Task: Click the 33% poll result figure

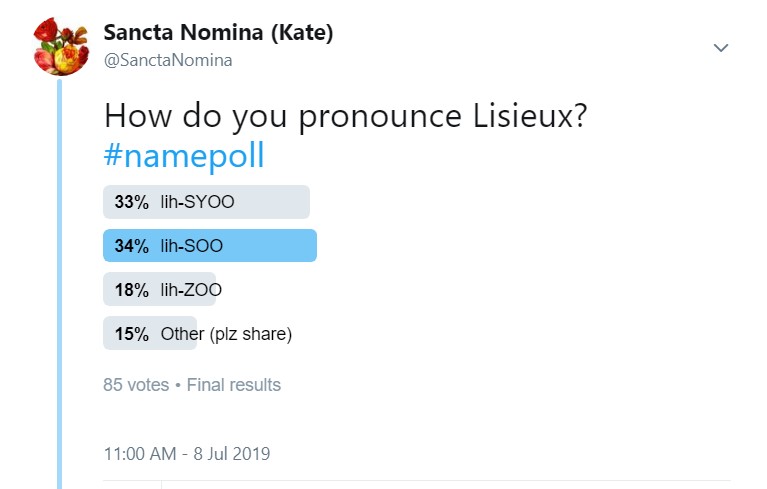Action: 131,202
